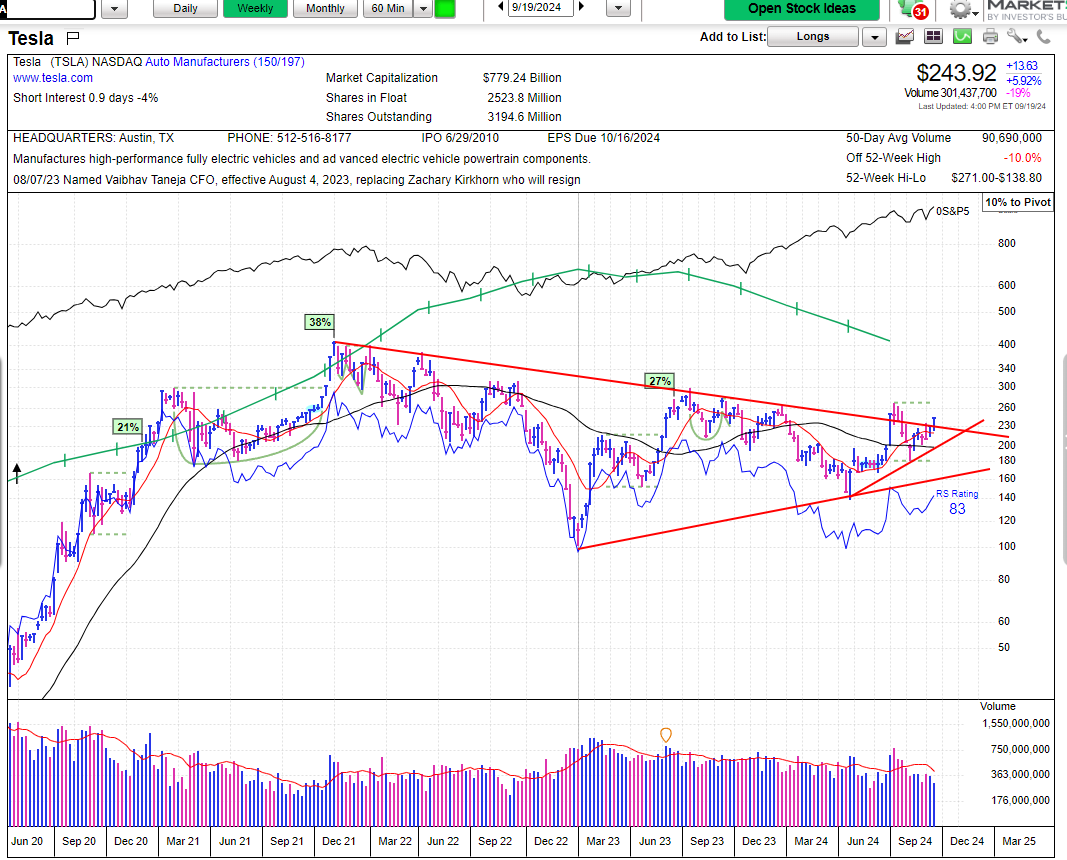Click the Shares Outstanding 3194.6 Million value

[524, 117]
